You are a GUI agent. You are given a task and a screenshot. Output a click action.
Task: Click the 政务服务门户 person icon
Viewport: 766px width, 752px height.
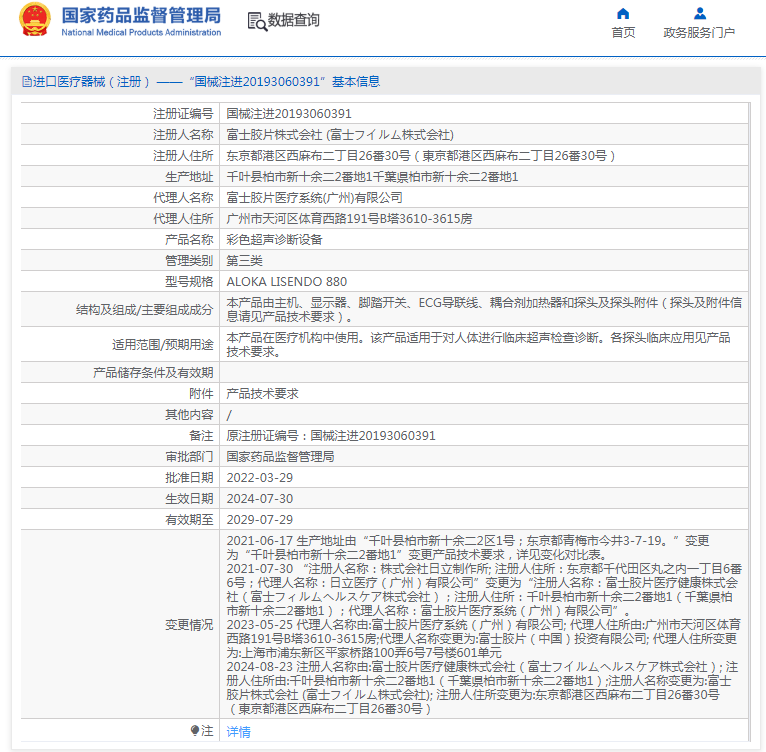[x=699, y=14]
